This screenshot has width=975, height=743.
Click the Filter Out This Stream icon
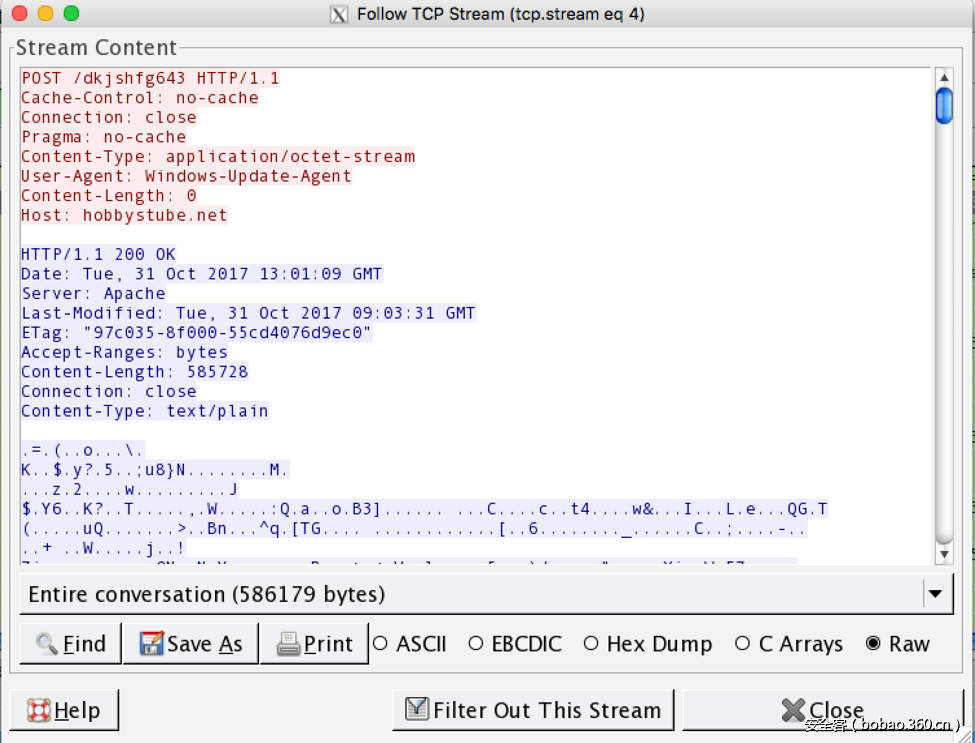[417, 710]
